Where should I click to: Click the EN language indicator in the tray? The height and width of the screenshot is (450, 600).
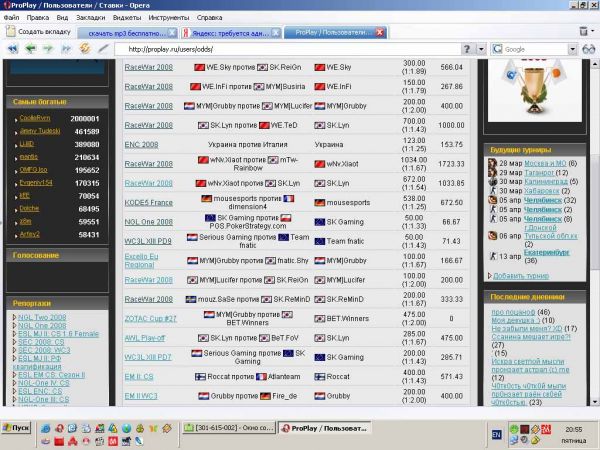[x=496, y=434]
